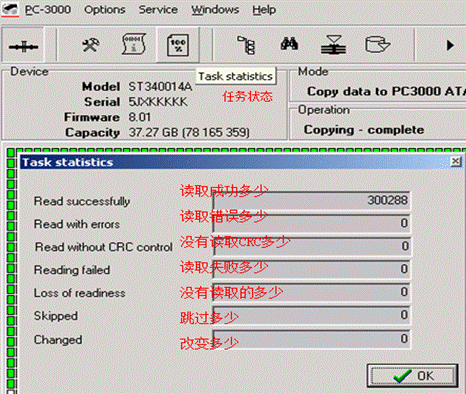This screenshot has height=394, width=466.
Task: Click the Read successfully value field
Action: point(311,201)
